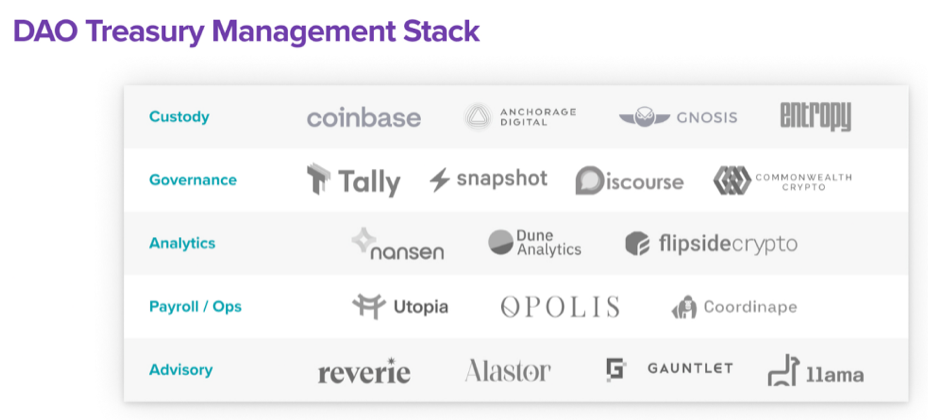Click the Gauntlet logo
The image size is (928, 420).
pyautogui.click(x=669, y=369)
